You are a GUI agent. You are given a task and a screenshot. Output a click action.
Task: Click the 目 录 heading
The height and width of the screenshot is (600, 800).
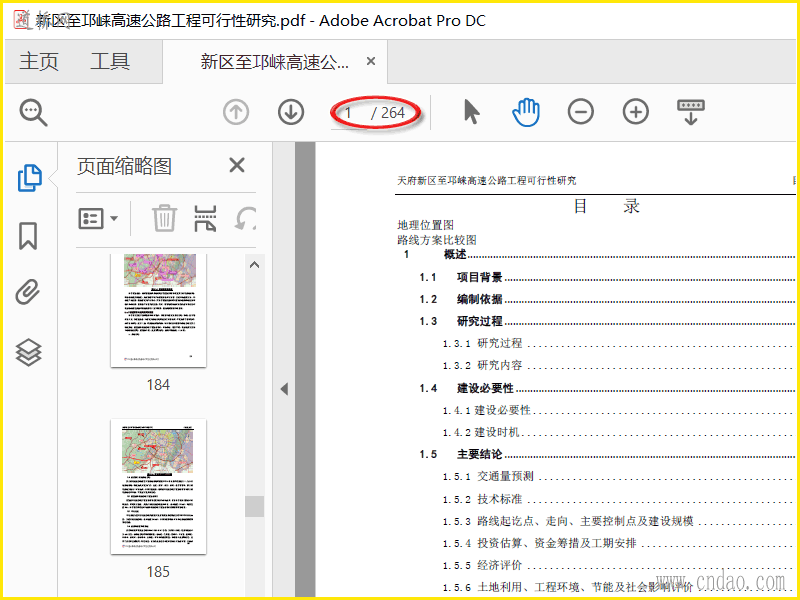point(607,206)
